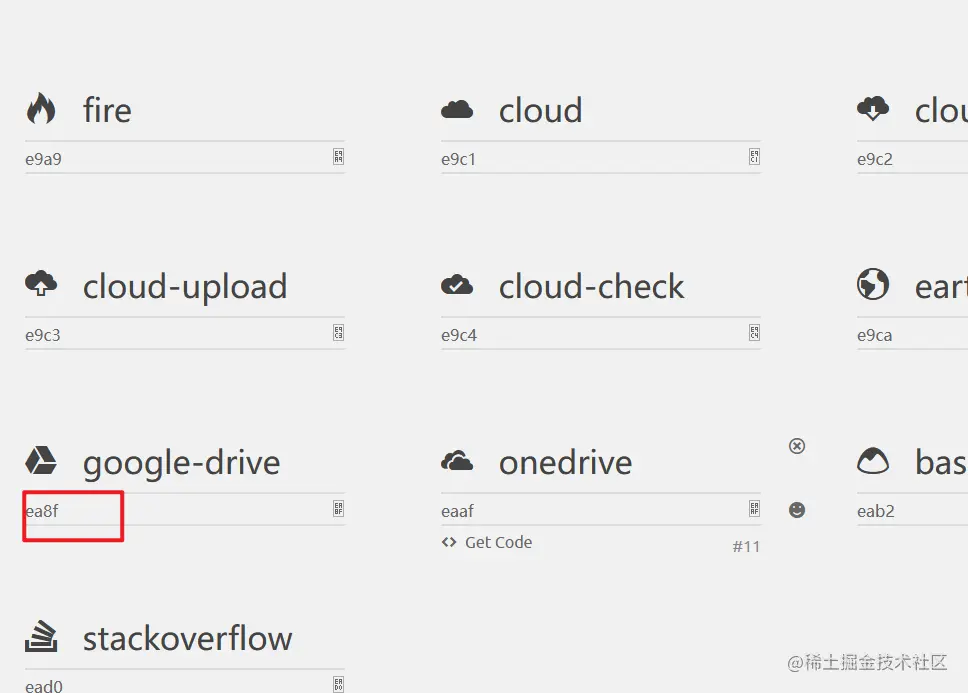Viewport: 968px width, 693px height.
Task: Click the google-drive icon
Action: (x=41, y=460)
